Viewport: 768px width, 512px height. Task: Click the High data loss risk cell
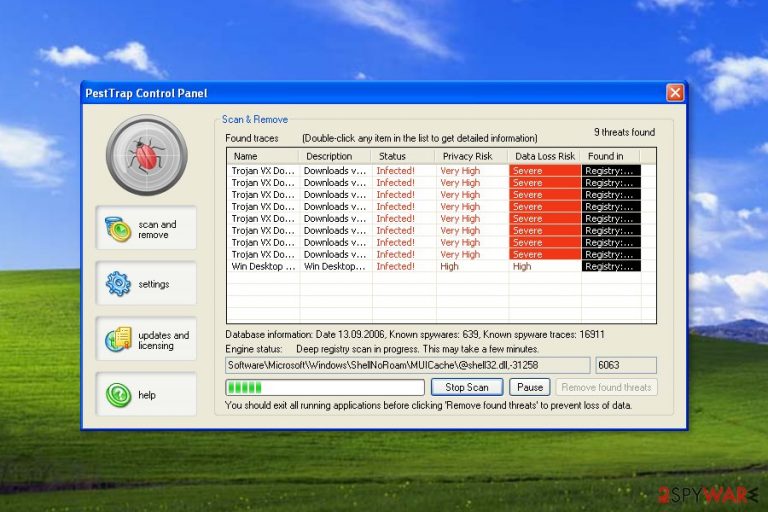point(522,267)
